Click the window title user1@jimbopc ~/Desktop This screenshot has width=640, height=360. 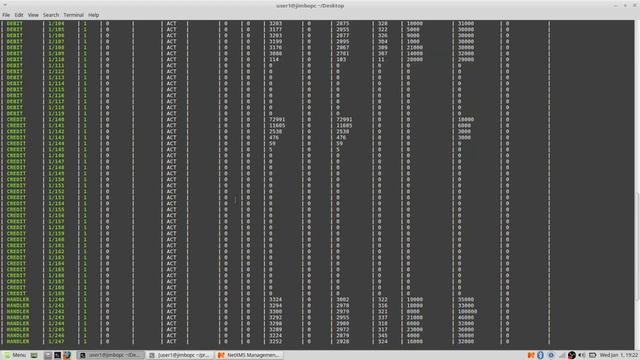[310, 6]
